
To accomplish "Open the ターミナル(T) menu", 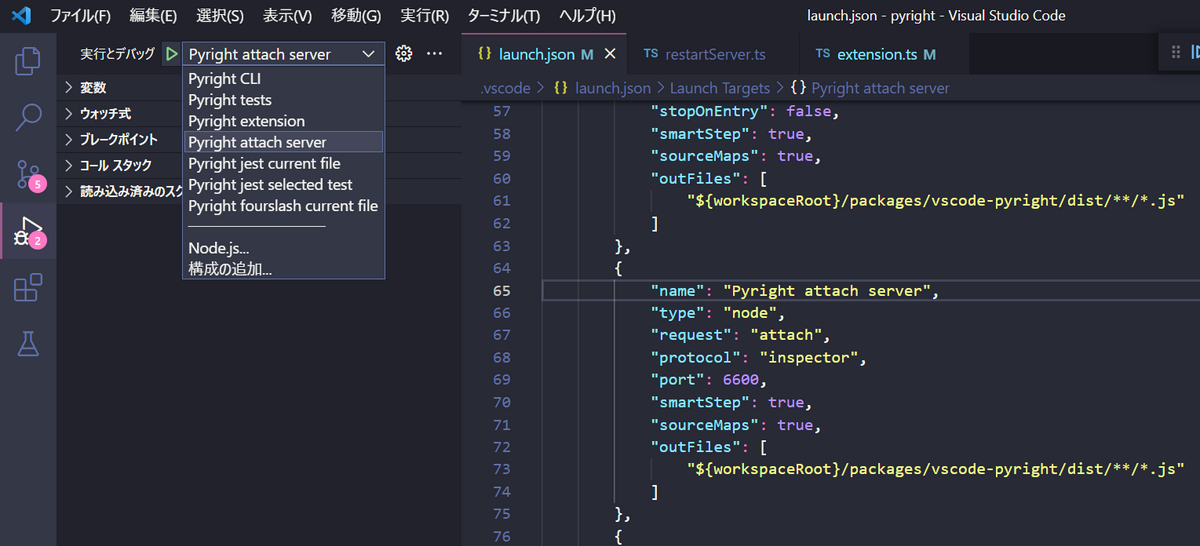I will click(503, 16).
